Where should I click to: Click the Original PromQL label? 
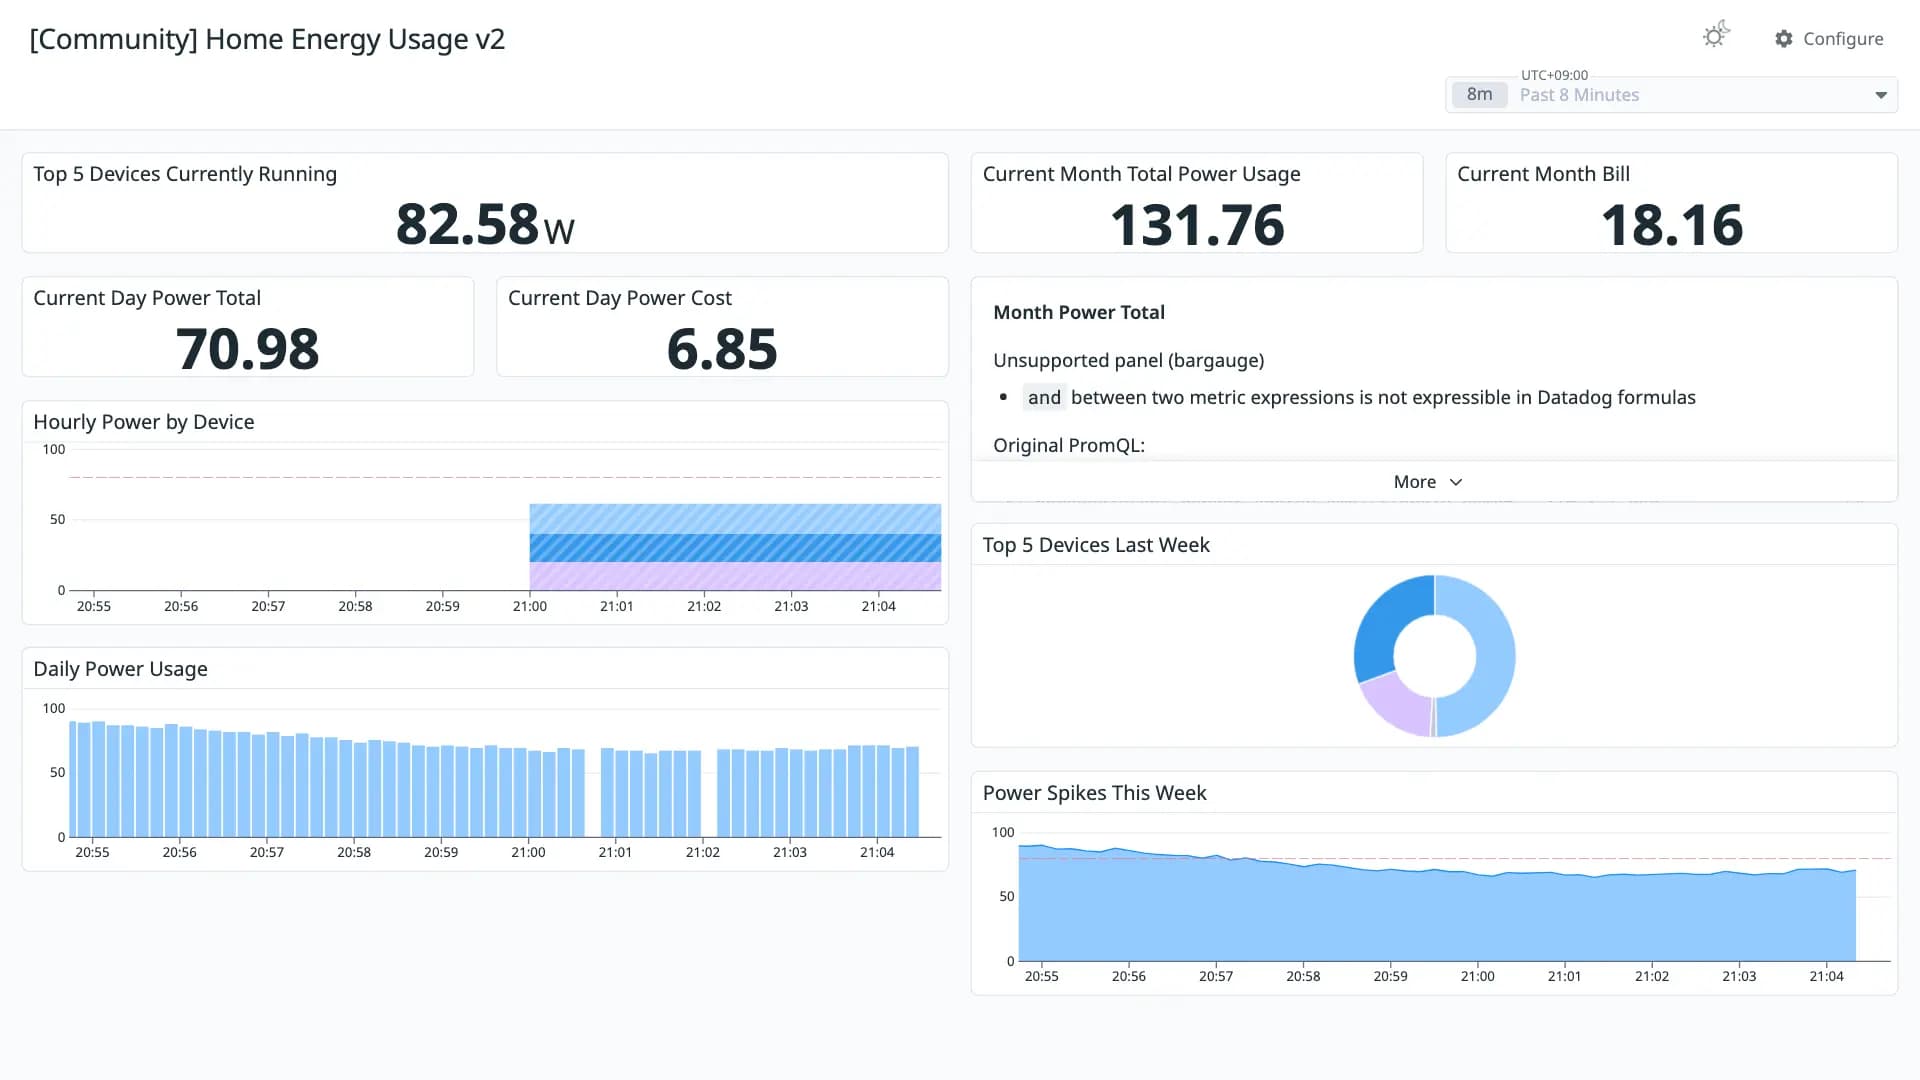click(x=1069, y=446)
